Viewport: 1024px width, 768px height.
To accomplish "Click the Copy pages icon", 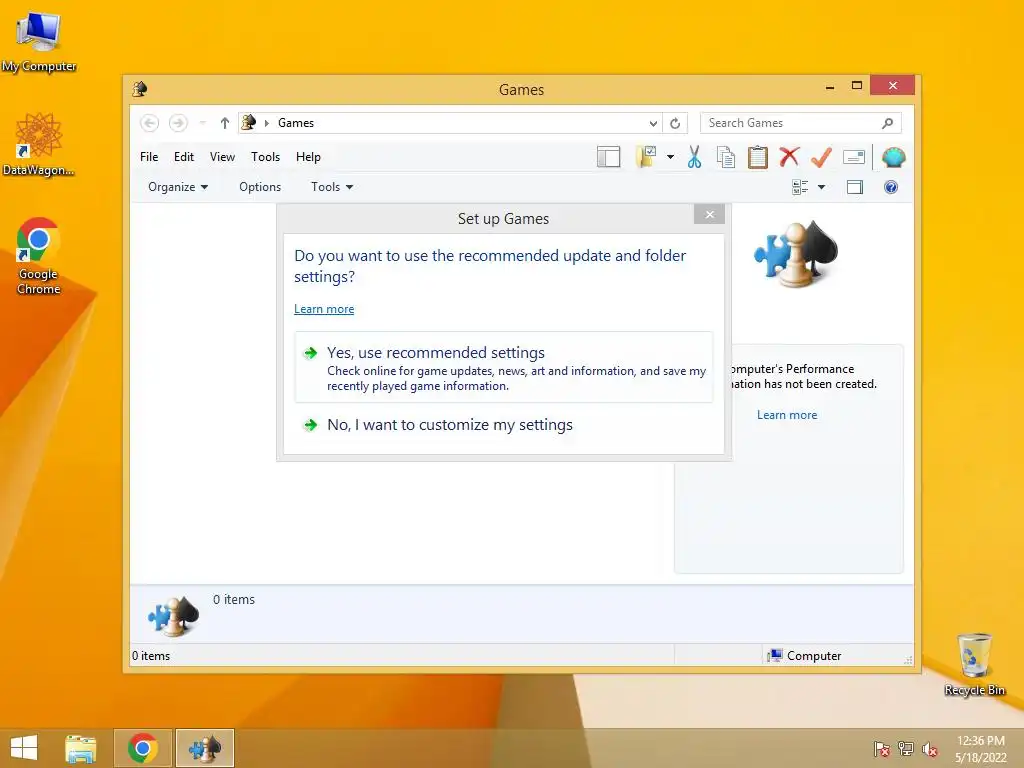I will (x=726, y=157).
